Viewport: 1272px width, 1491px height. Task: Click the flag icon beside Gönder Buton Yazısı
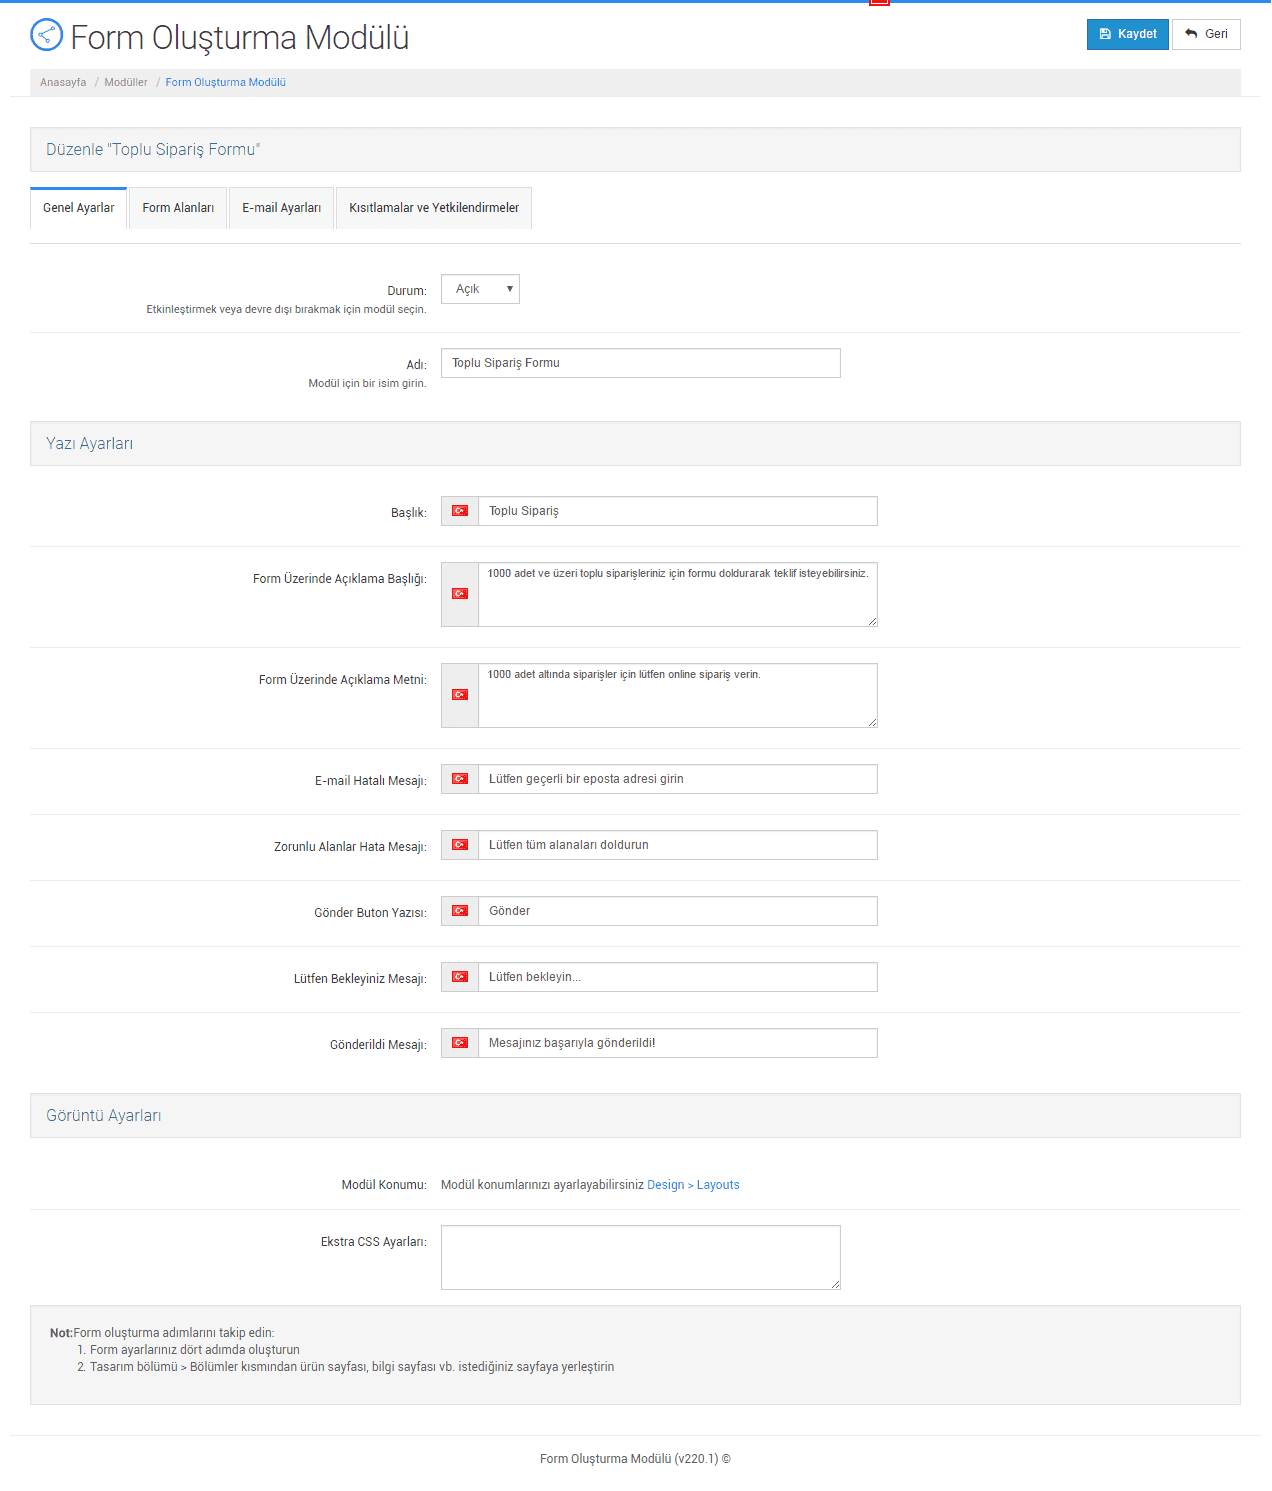tap(460, 911)
